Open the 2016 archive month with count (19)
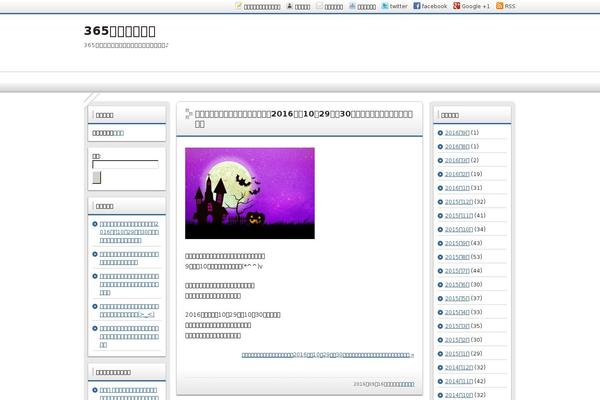This screenshot has width=600, height=400. coord(457,174)
